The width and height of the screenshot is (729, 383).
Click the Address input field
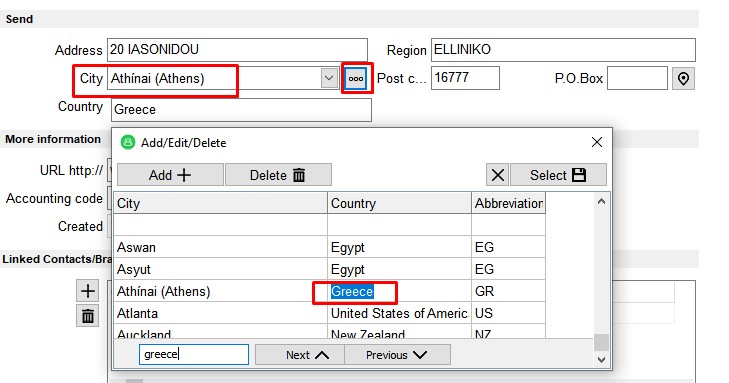(237, 50)
